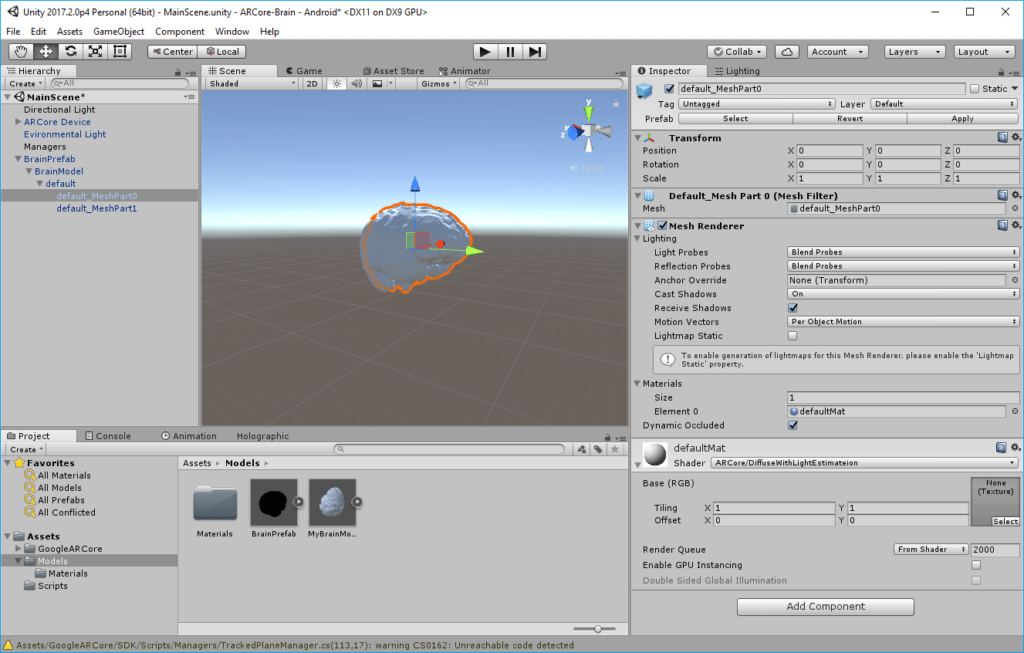Image resolution: width=1024 pixels, height=653 pixels.
Task: Click the Add Component button
Action: (x=825, y=606)
